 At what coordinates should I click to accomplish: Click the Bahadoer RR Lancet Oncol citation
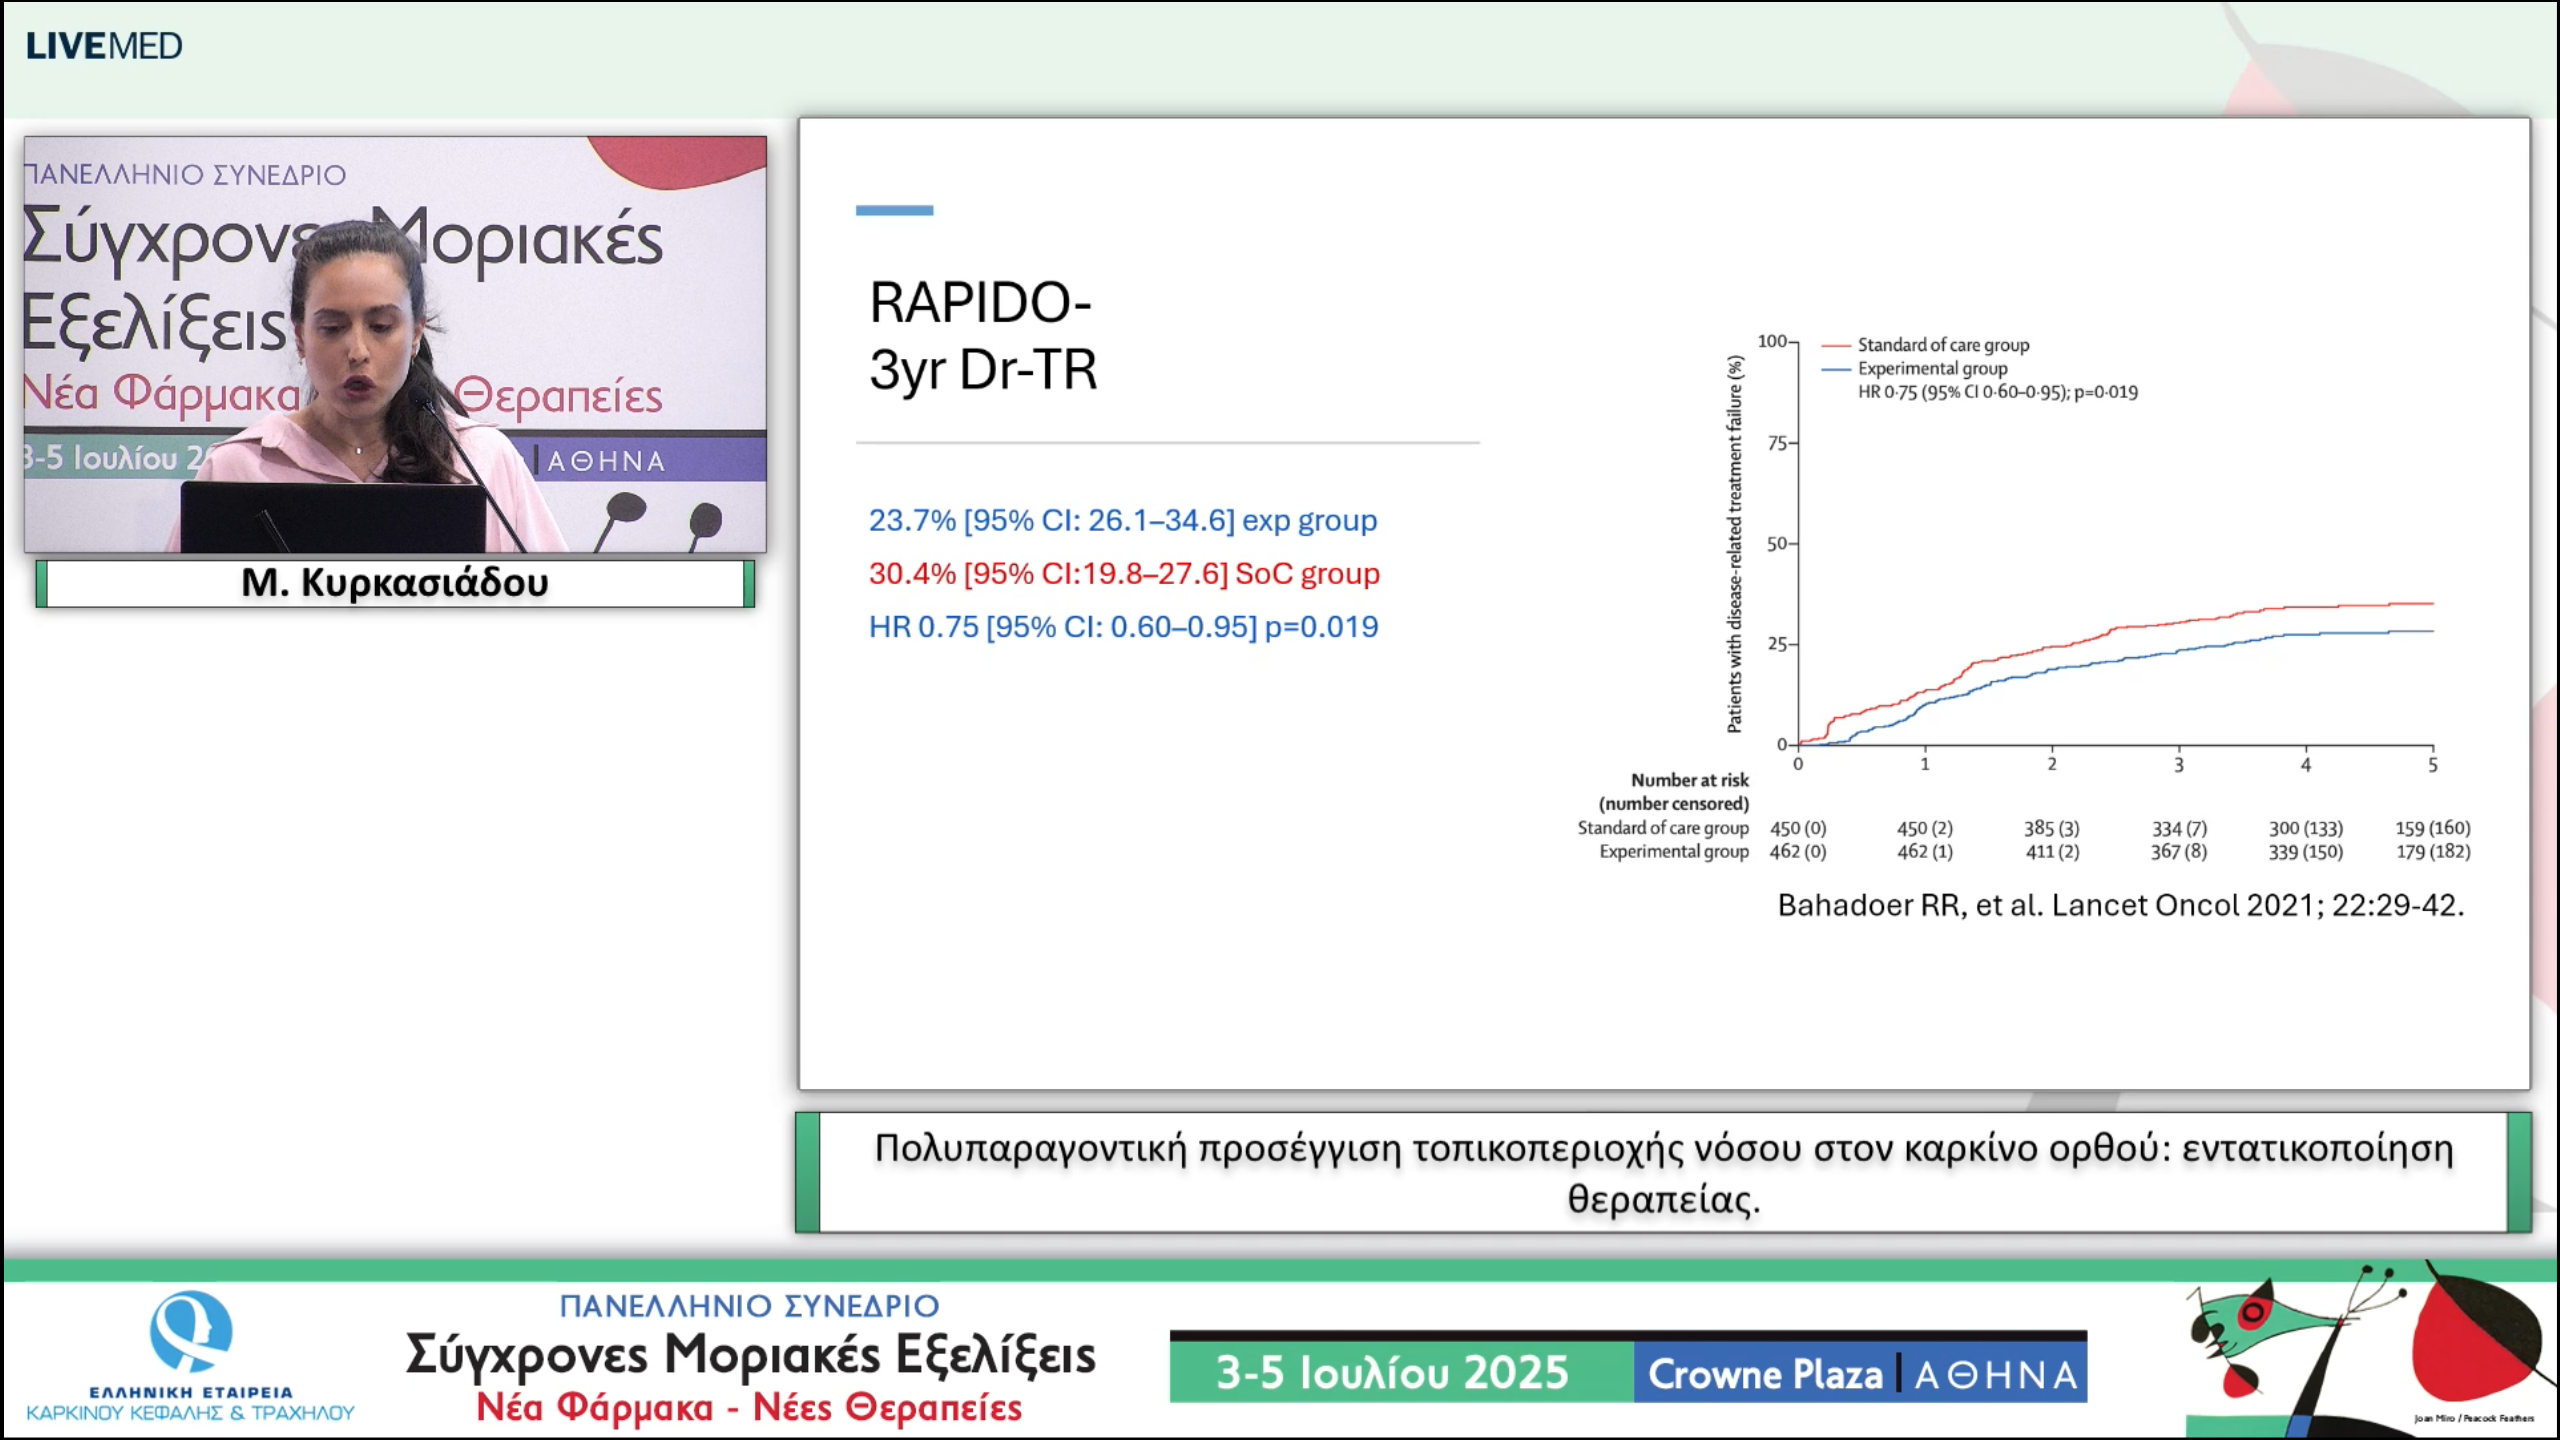click(x=2120, y=905)
